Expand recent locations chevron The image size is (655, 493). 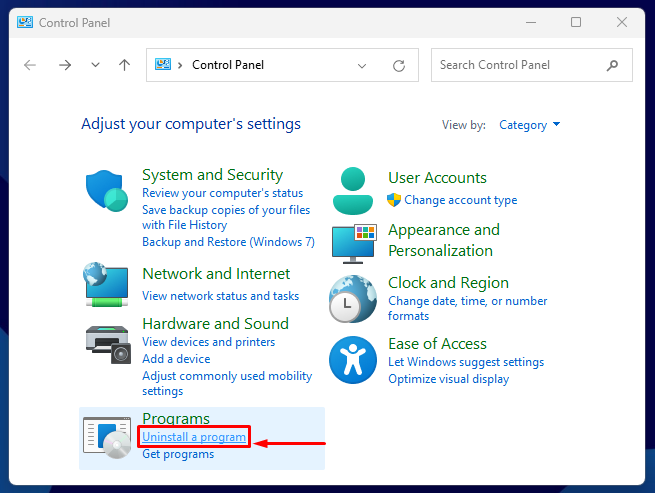[x=95, y=65]
